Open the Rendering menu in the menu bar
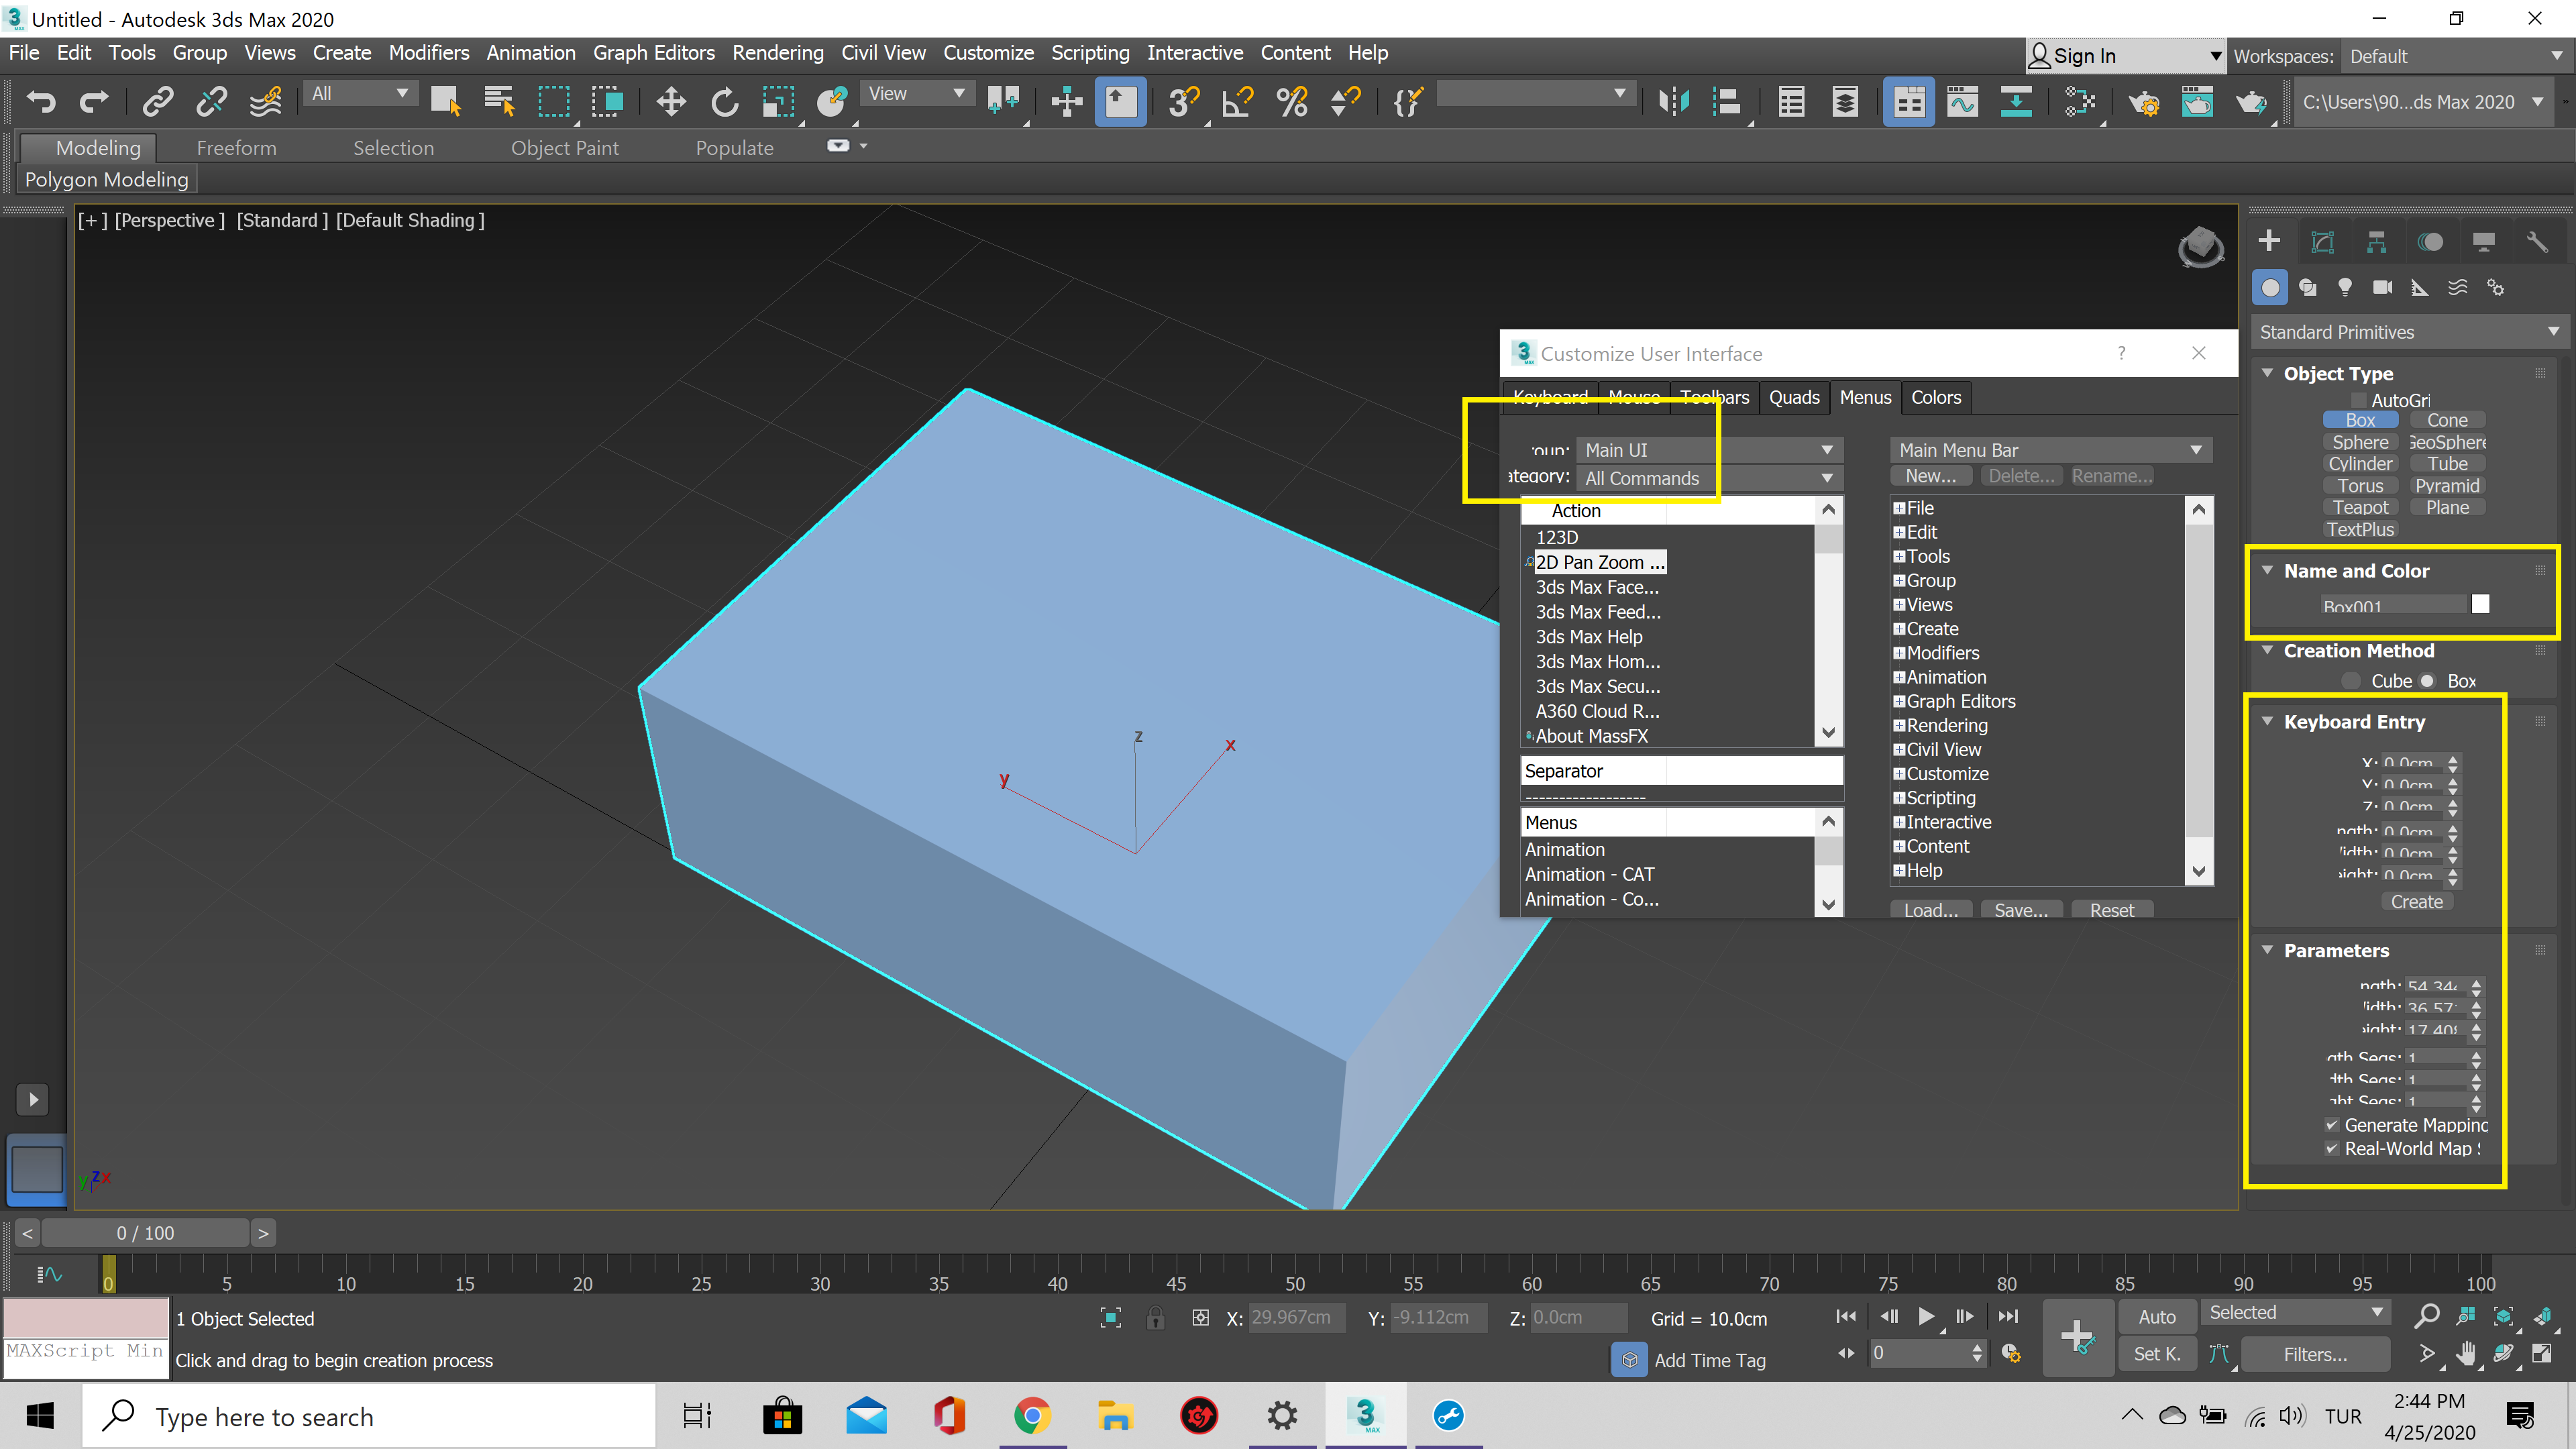 point(778,52)
